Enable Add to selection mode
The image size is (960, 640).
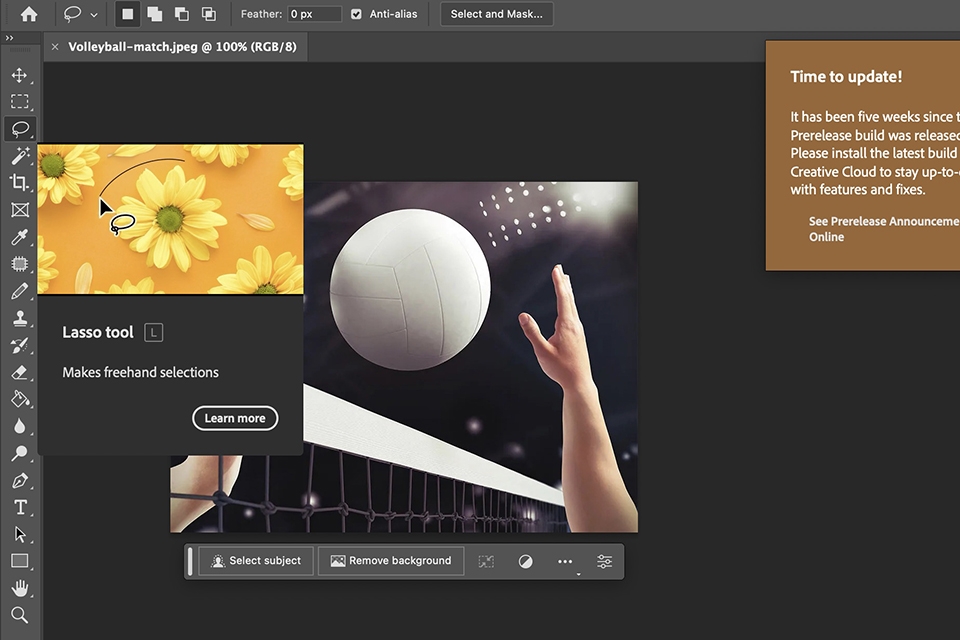[155, 14]
